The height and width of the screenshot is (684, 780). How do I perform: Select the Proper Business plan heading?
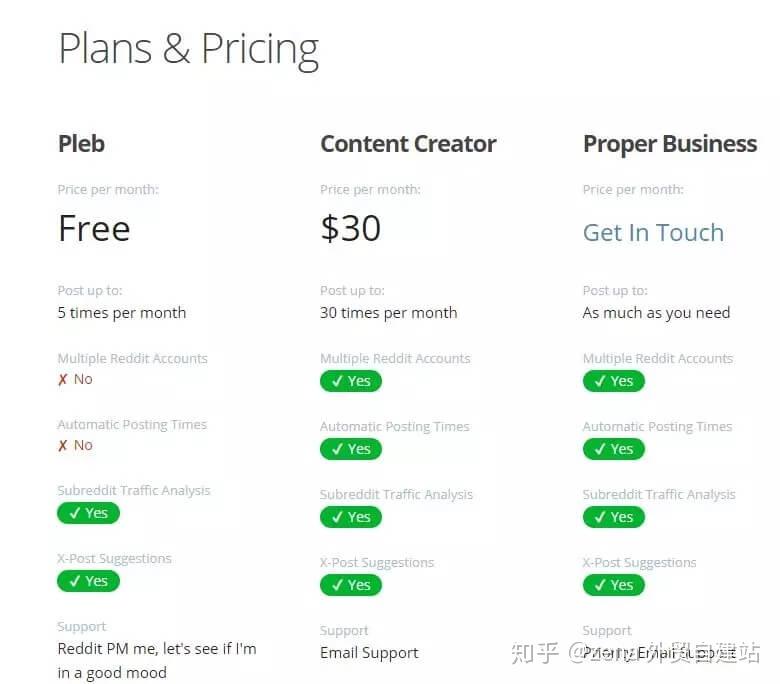pyautogui.click(x=669, y=144)
